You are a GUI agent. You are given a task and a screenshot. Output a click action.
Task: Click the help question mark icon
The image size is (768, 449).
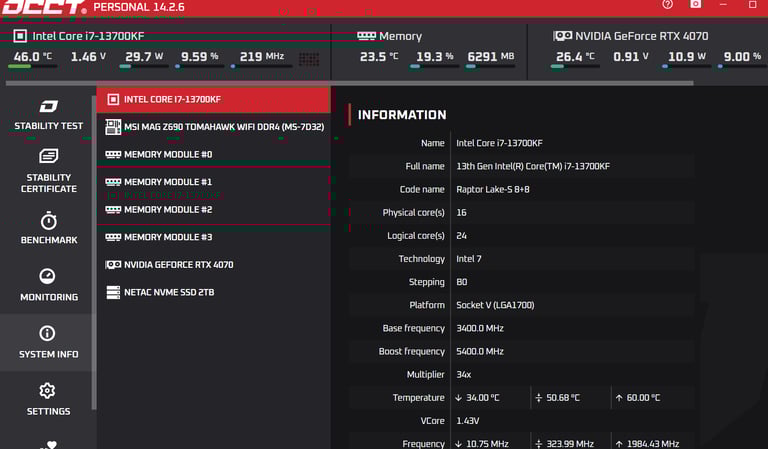pos(667,4)
